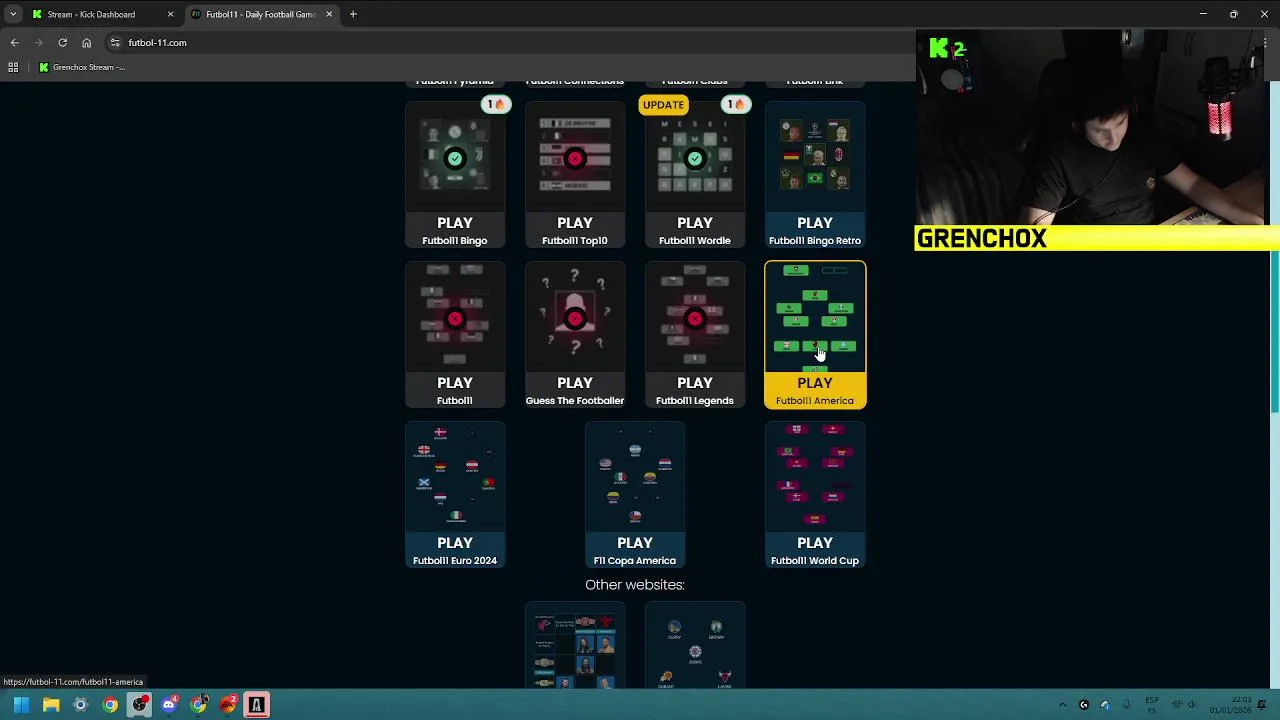
Task: Switch to OBS Studio in taskbar
Action: point(139,705)
